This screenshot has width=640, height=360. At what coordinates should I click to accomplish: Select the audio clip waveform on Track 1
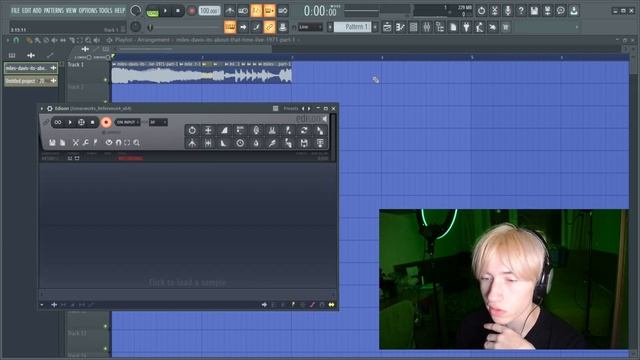point(202,76)
